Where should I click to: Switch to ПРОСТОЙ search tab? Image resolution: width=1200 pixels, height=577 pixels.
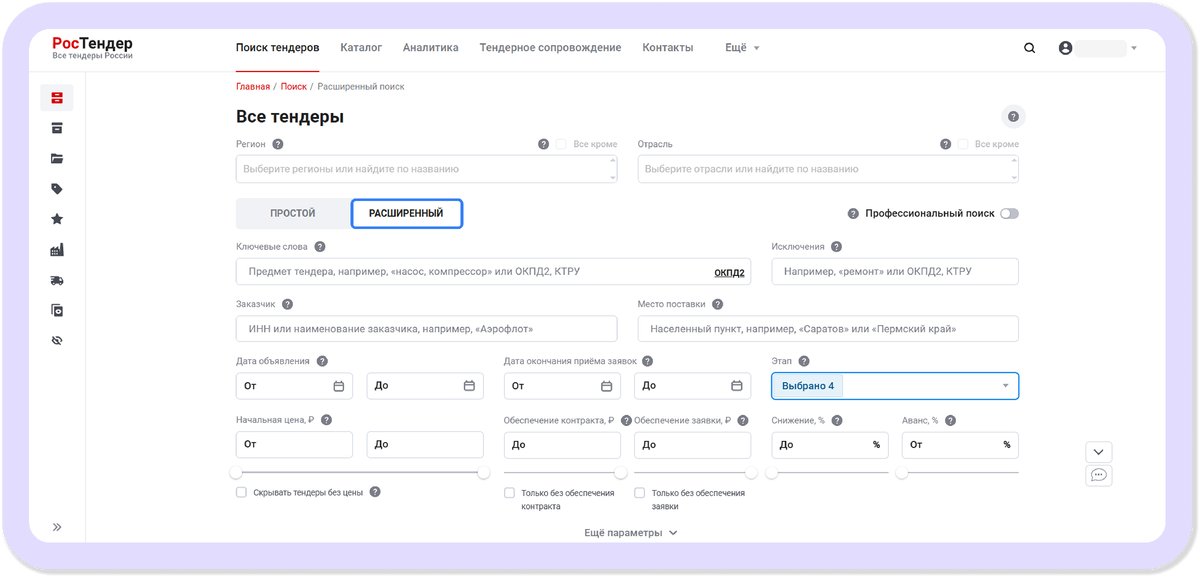coord(293,213)
